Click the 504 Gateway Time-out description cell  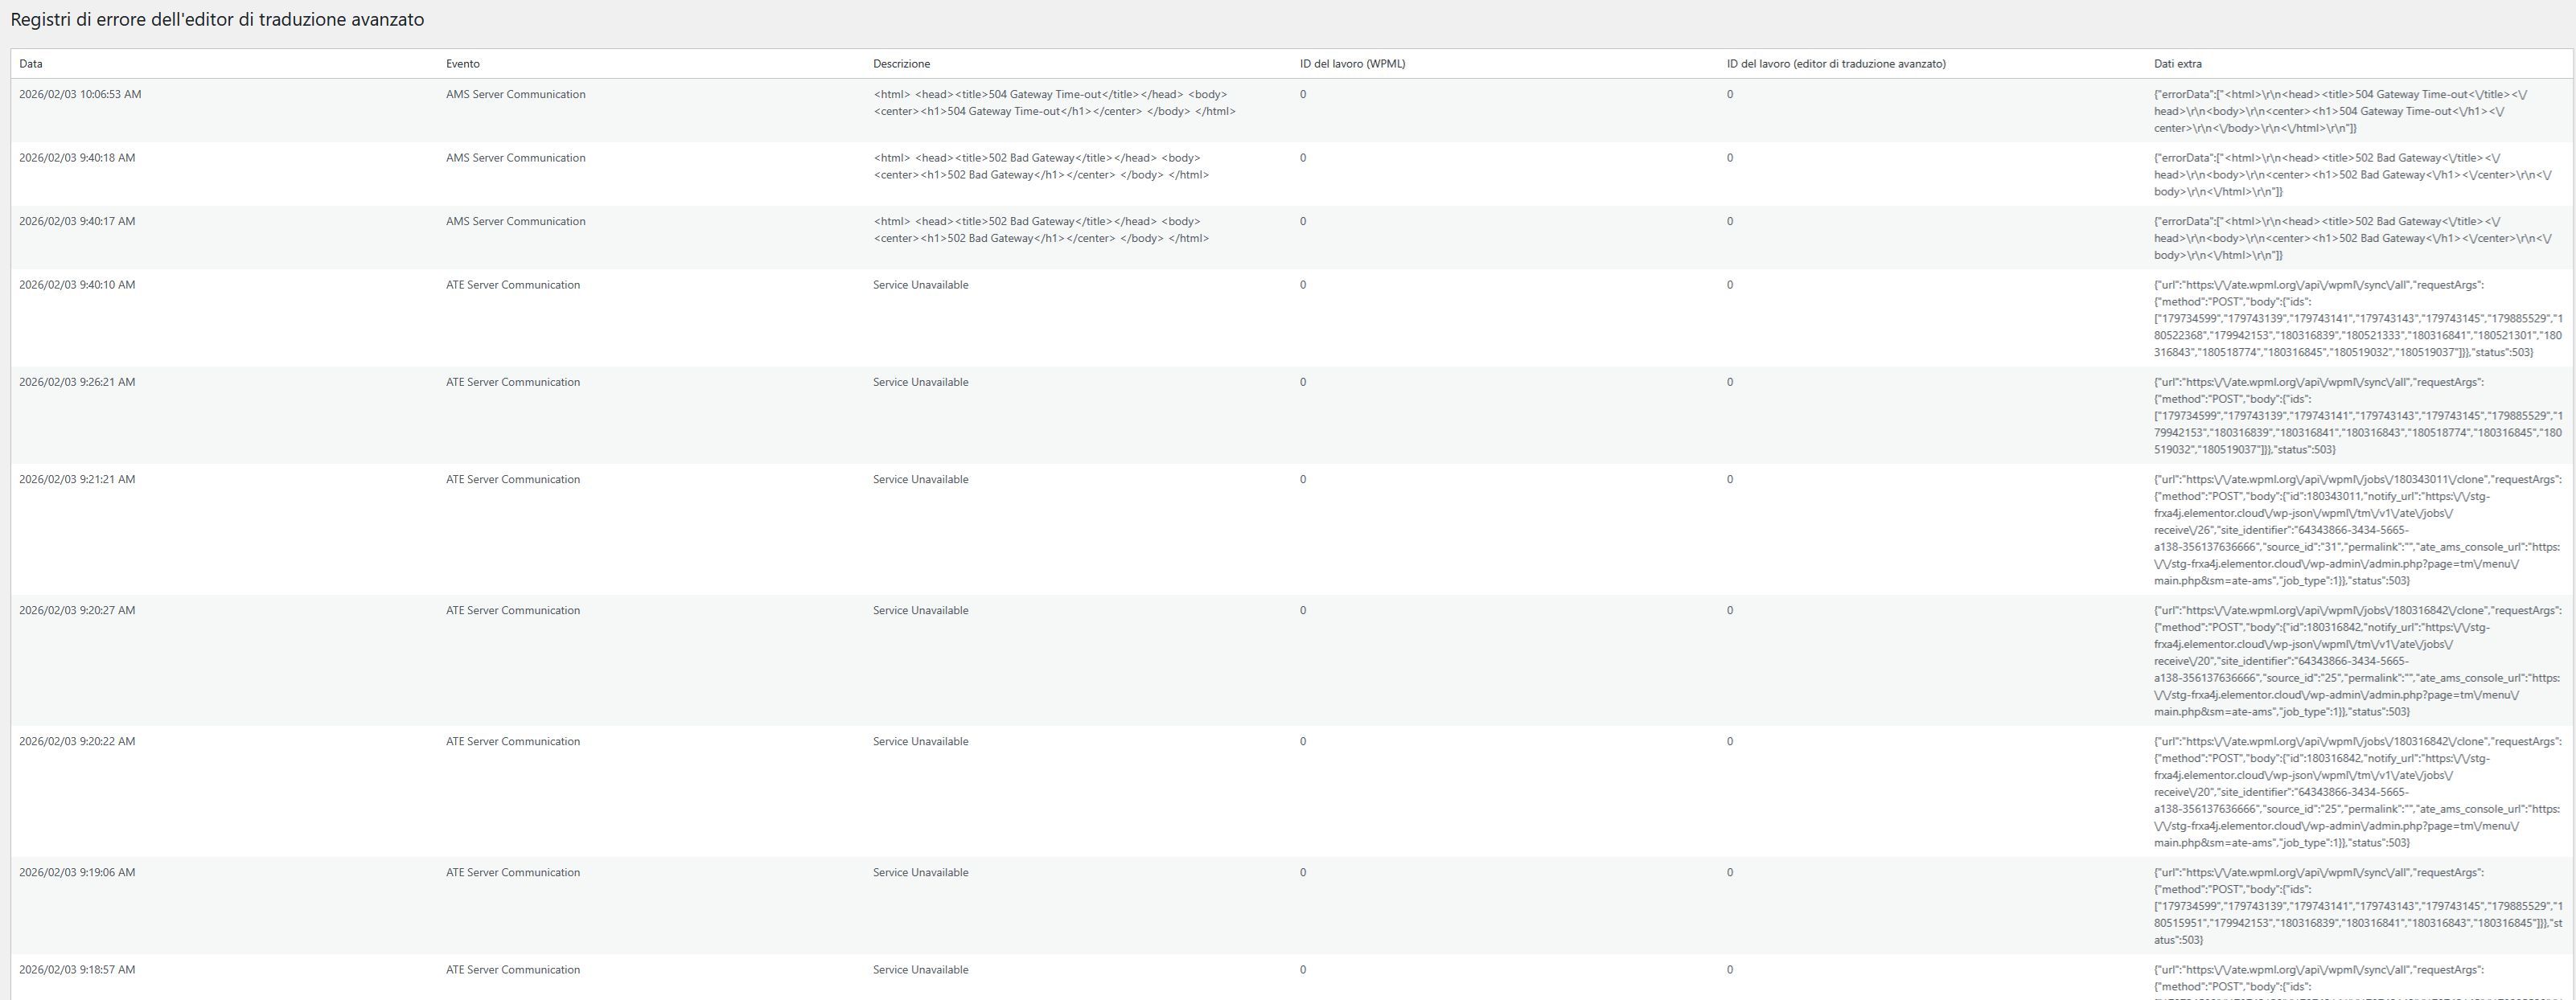(x=1054, y=103)
